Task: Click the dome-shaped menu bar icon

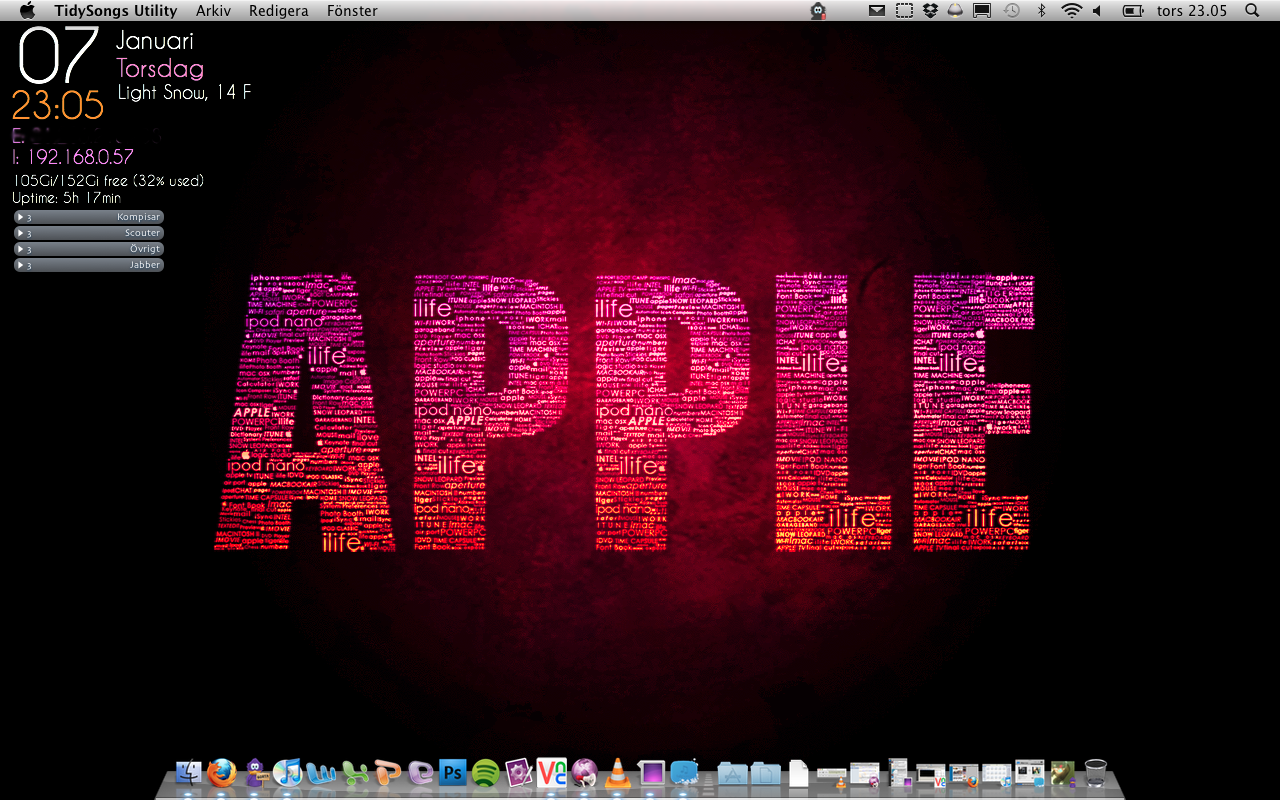Action: point(956,10)
